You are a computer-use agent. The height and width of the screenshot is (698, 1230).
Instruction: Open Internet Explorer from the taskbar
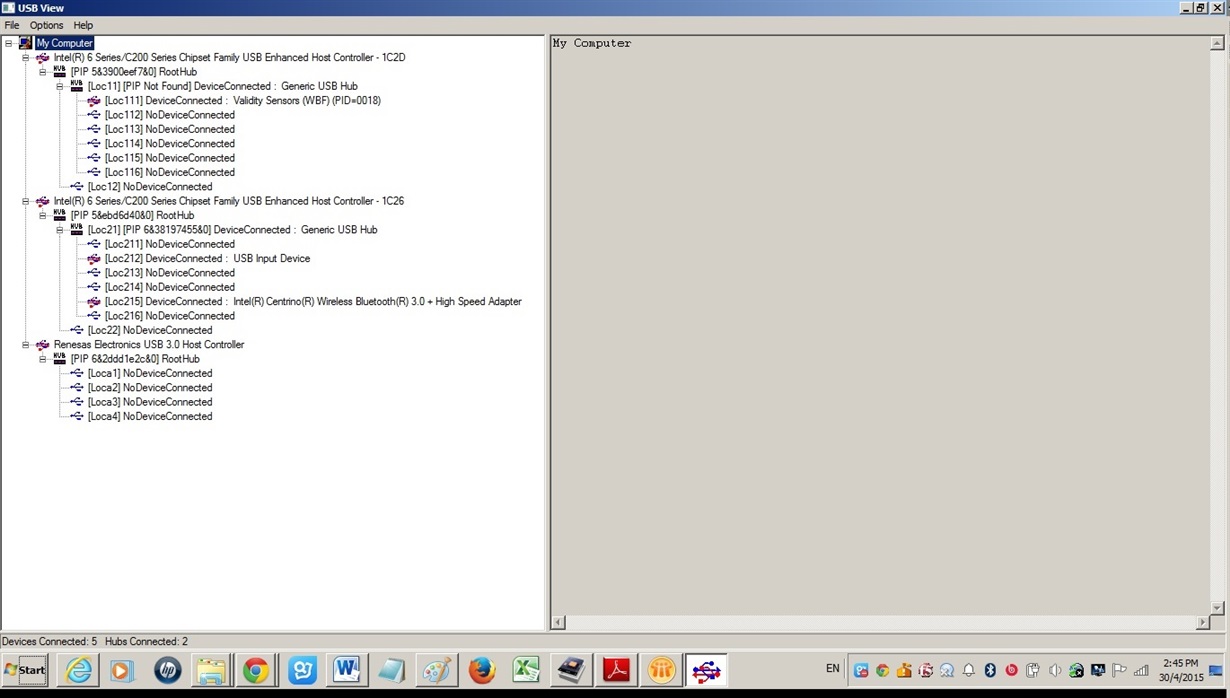point(78,670)
